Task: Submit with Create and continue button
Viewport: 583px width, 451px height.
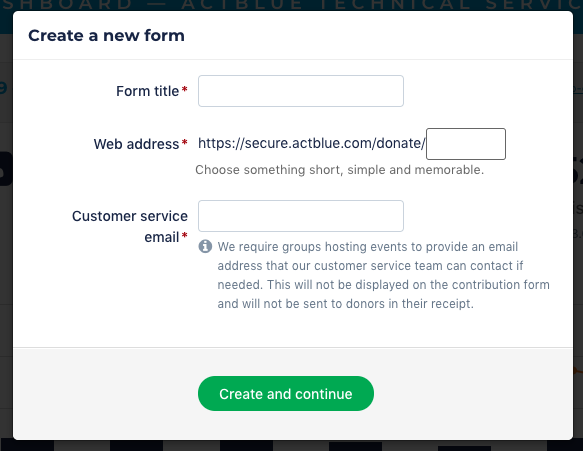Action: tap(286, 393)
